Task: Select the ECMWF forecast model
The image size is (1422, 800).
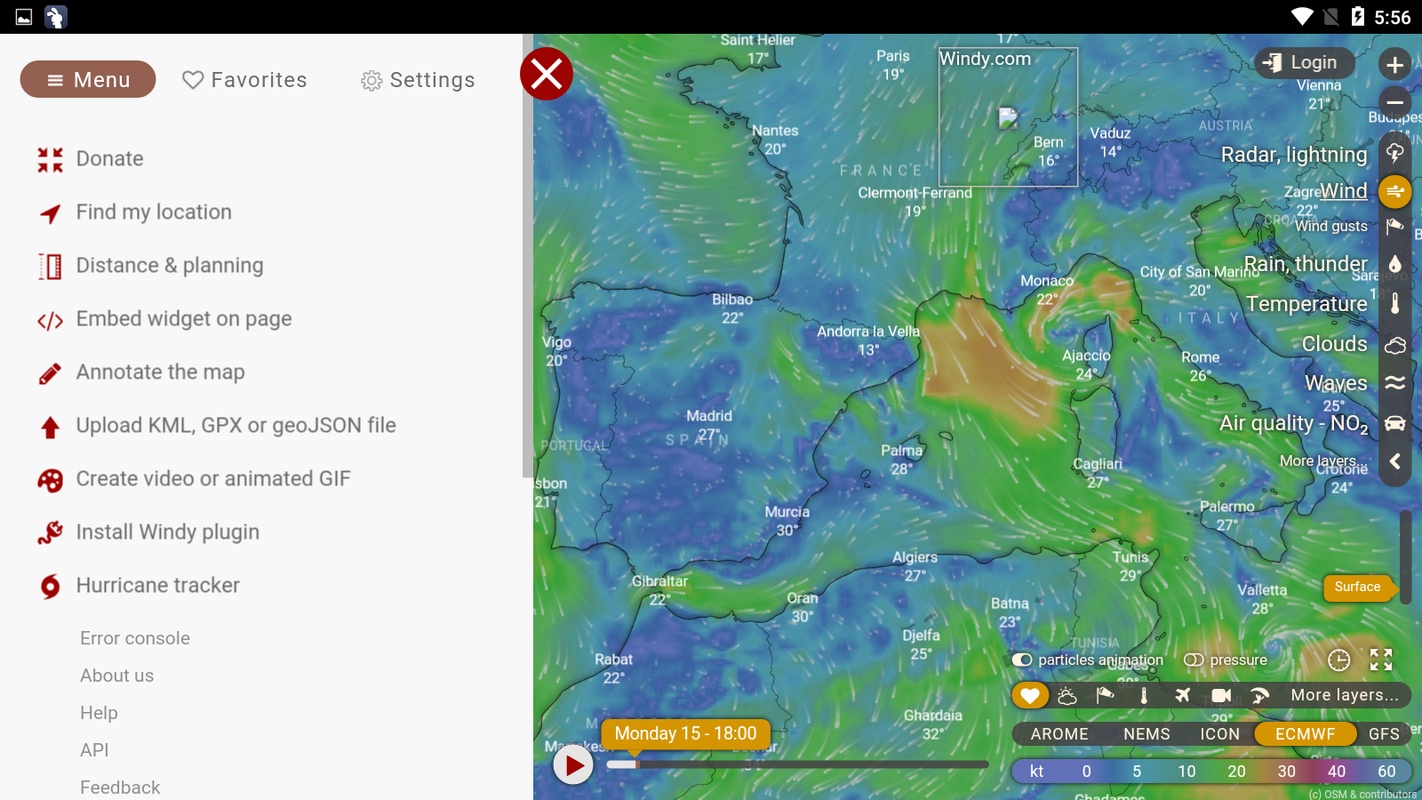Action: pyautogui.click(x=1305, y=734)
